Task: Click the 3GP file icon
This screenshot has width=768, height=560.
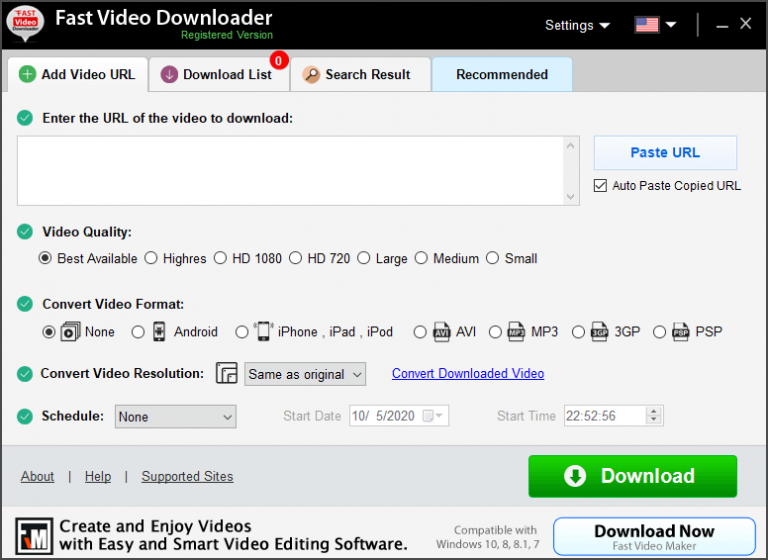Action: pyautogui.click(x=599, y=332)
